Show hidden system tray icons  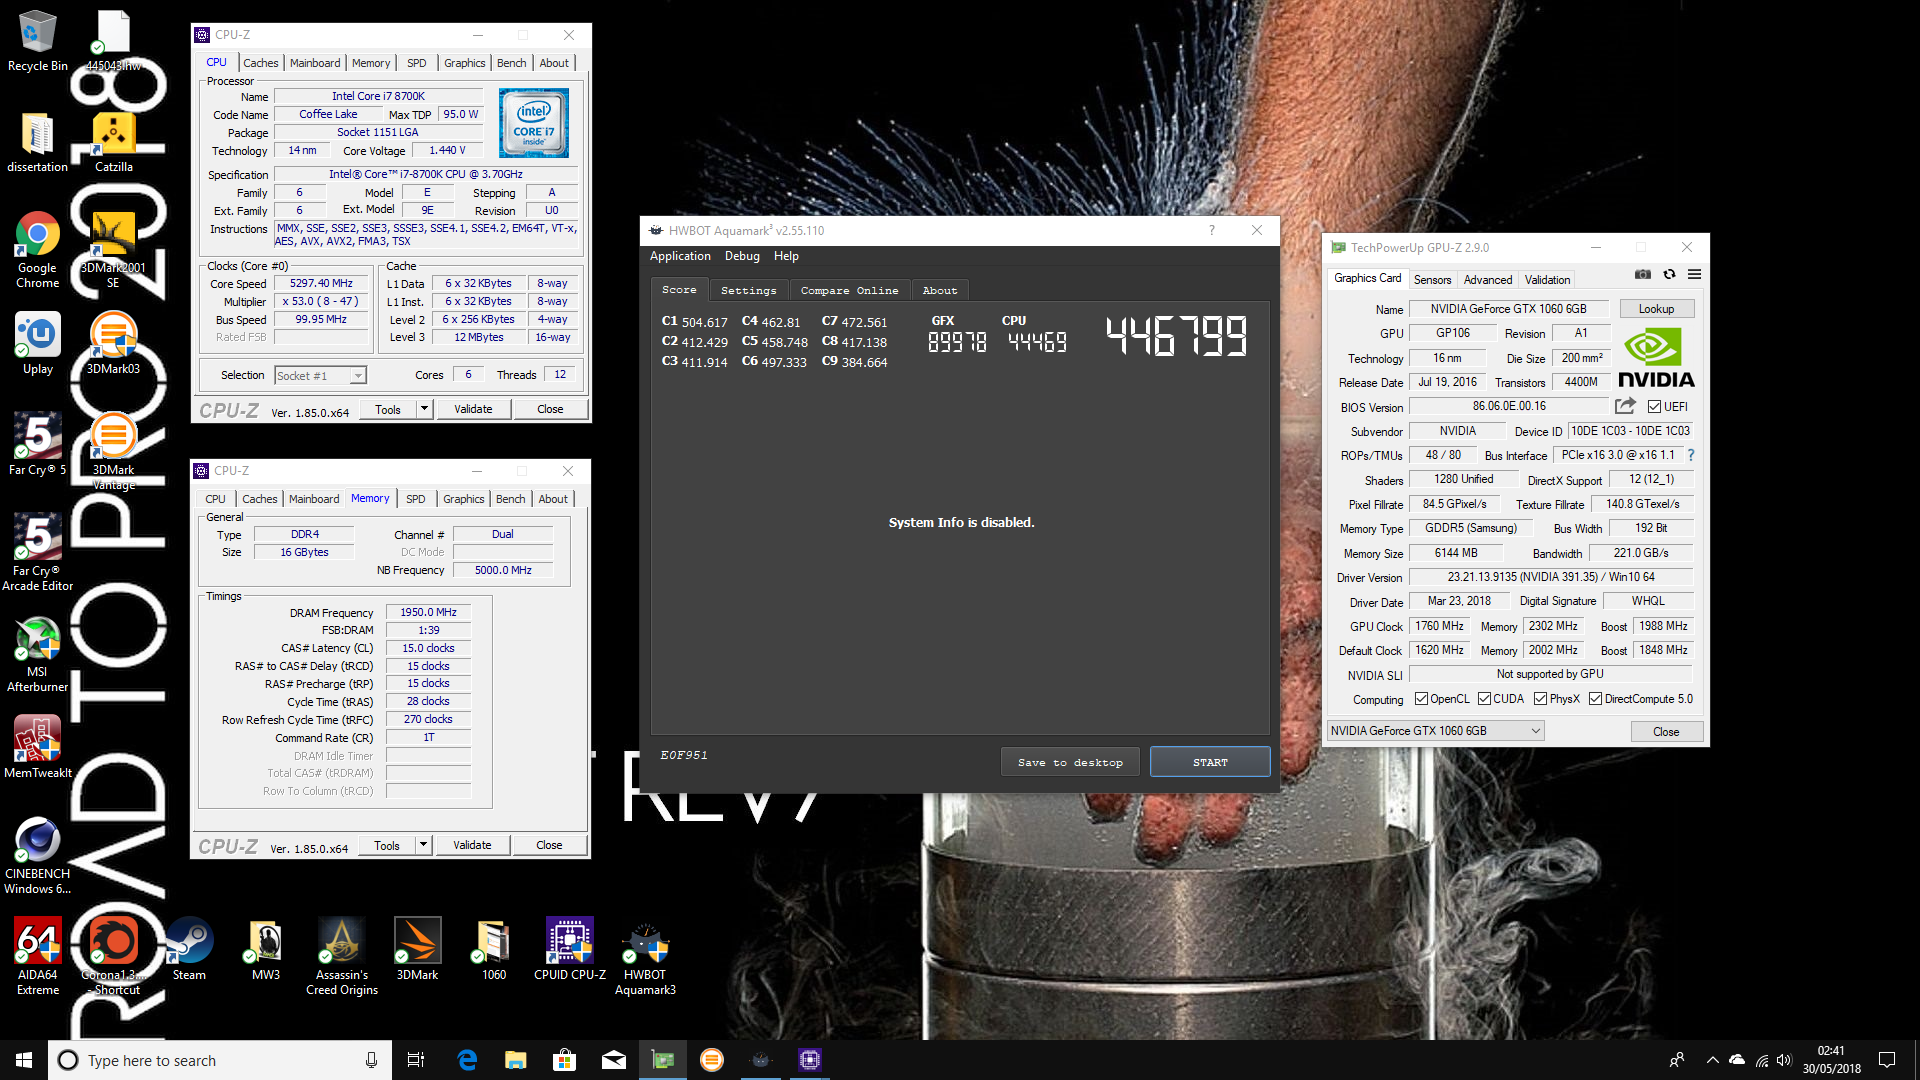(x=1712, y=1060)
